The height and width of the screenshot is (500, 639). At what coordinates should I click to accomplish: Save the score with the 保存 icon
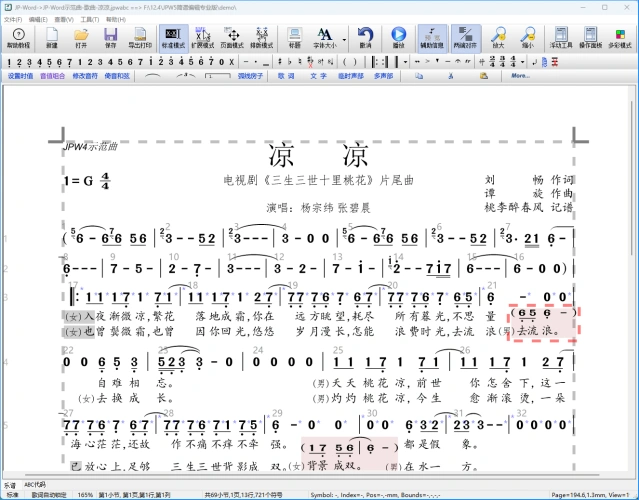[110, 38]
